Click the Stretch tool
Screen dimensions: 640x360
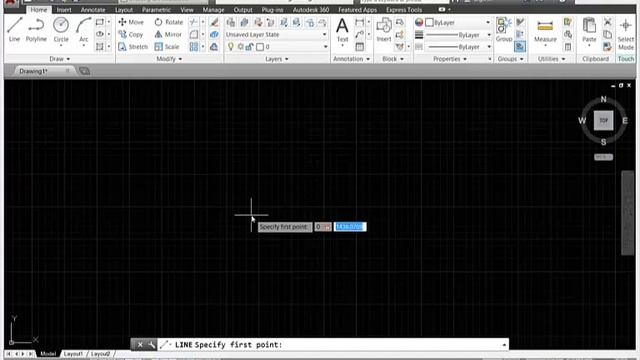(133, 47)
